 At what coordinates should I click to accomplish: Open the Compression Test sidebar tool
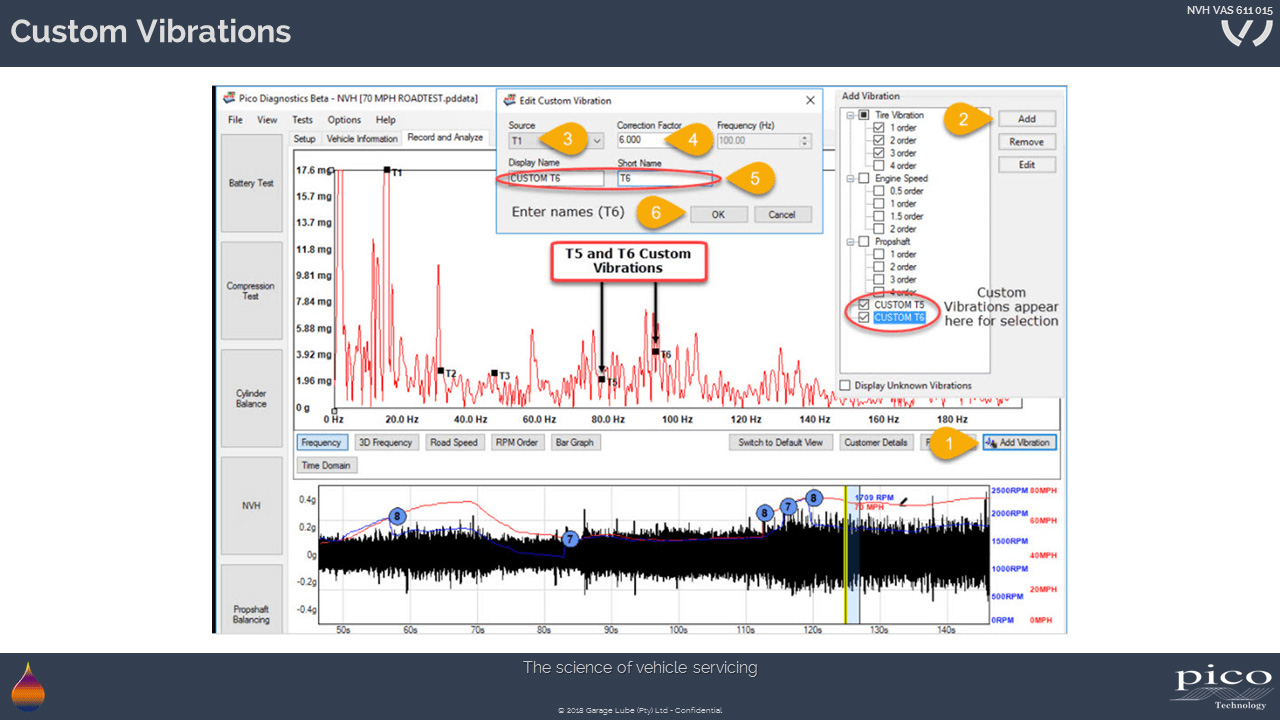252,290
